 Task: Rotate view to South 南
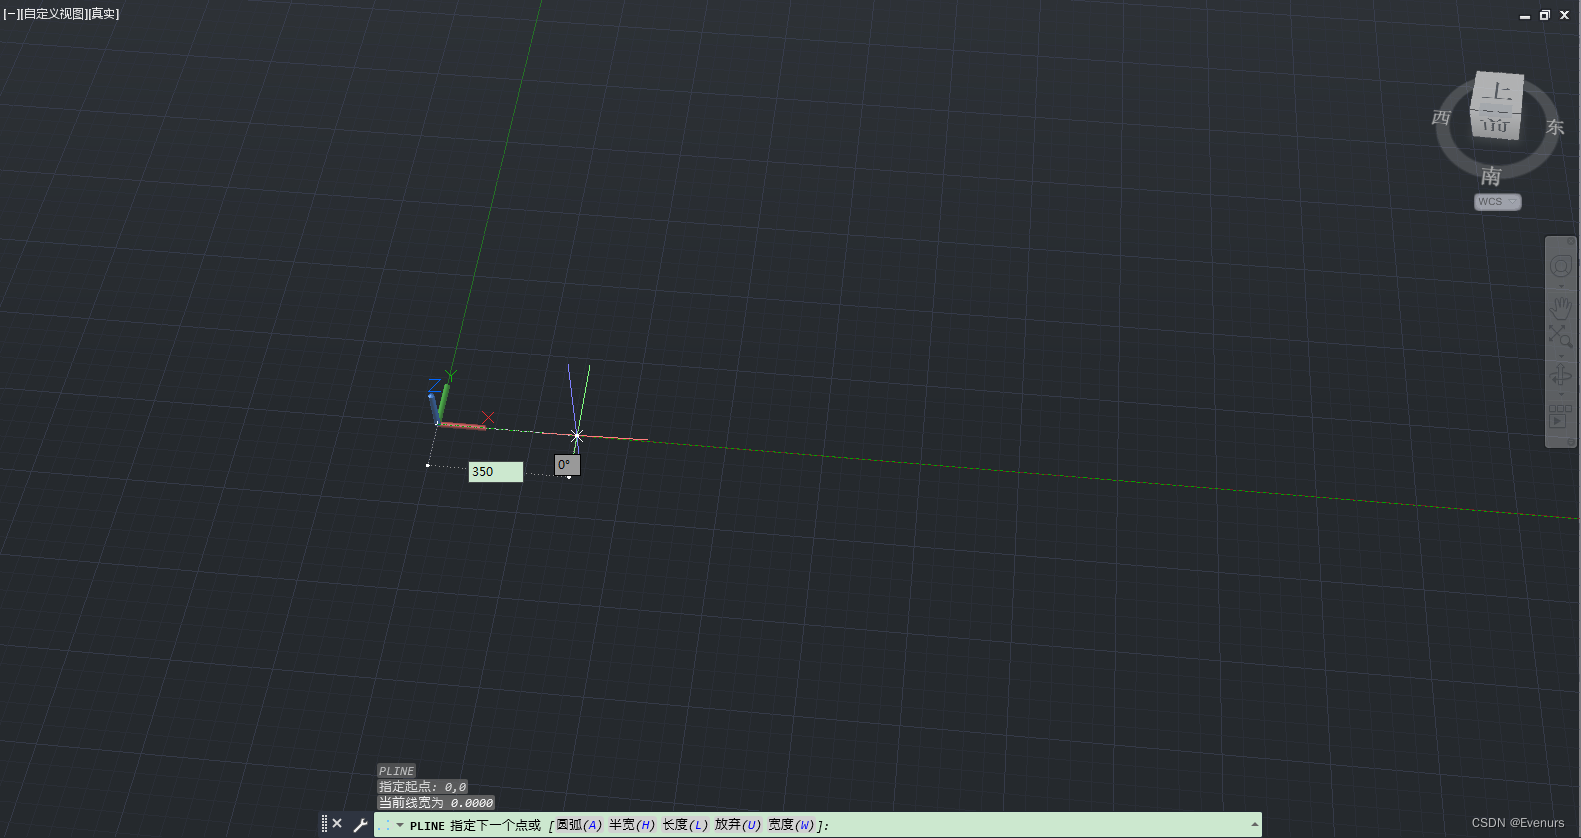1491,176
